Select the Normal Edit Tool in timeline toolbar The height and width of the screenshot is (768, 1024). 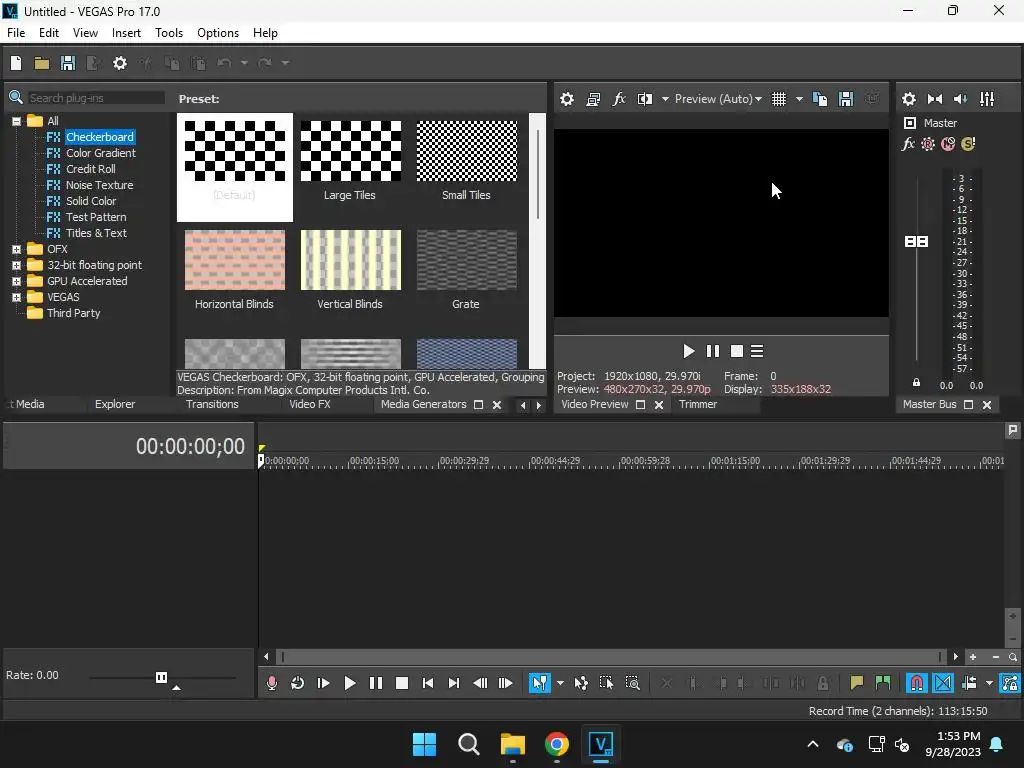(x=539, y=683)
